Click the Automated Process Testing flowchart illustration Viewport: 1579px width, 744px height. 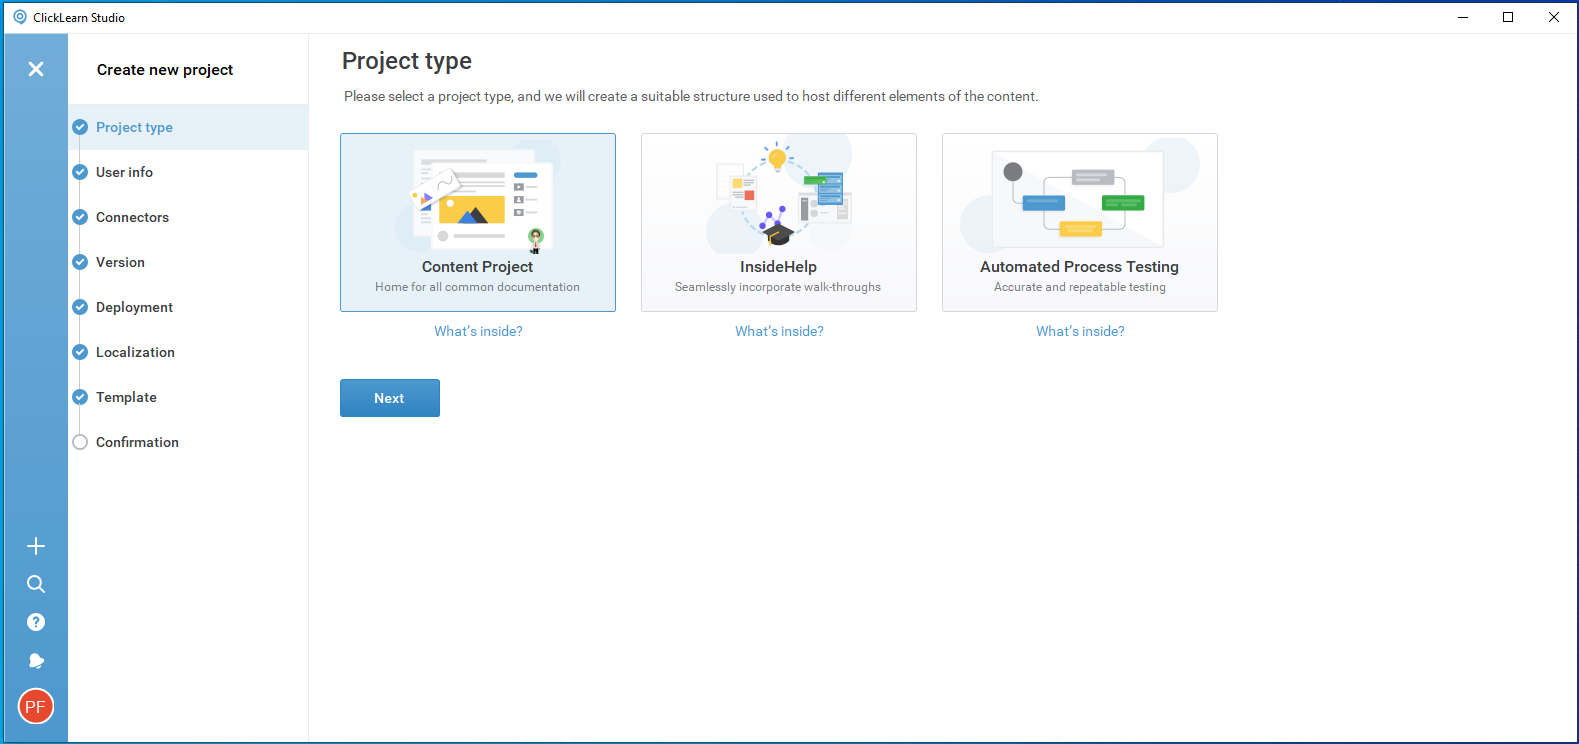1080,194
